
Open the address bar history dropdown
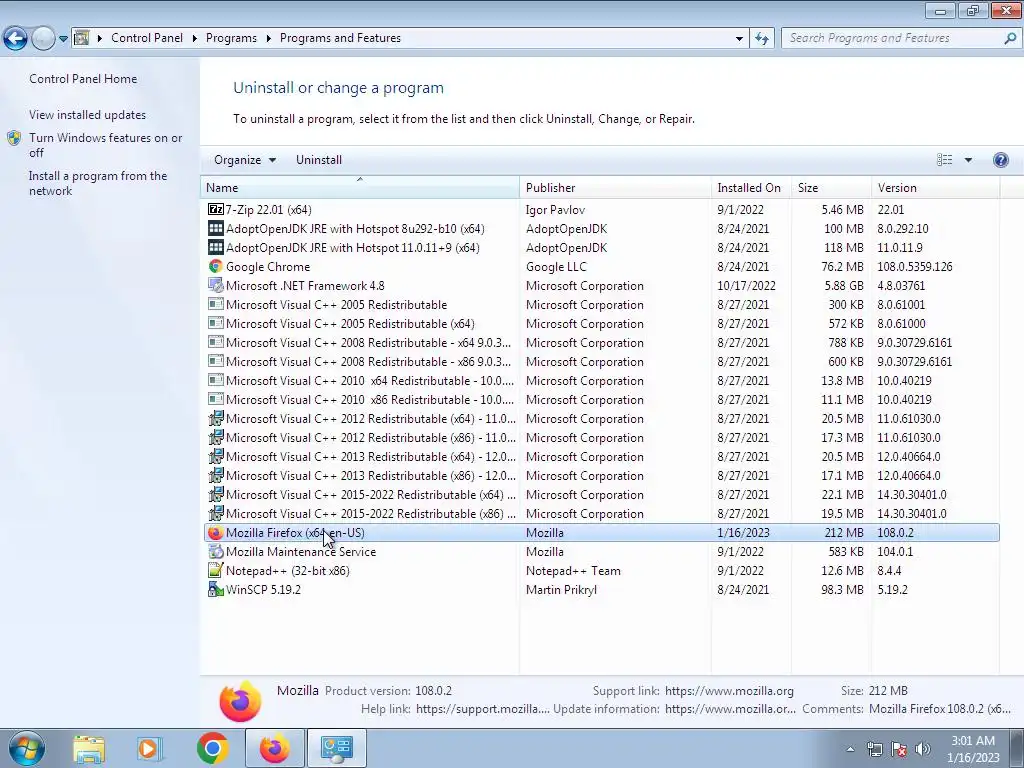click(x=739, y=39)
